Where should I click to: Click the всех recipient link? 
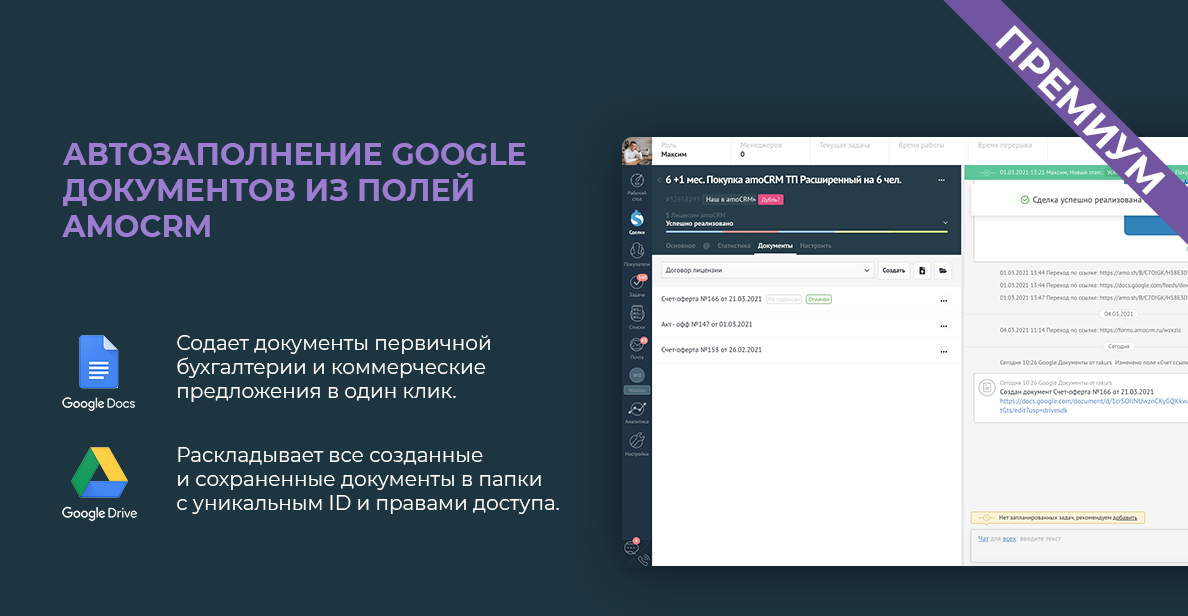click(1009, 539)
